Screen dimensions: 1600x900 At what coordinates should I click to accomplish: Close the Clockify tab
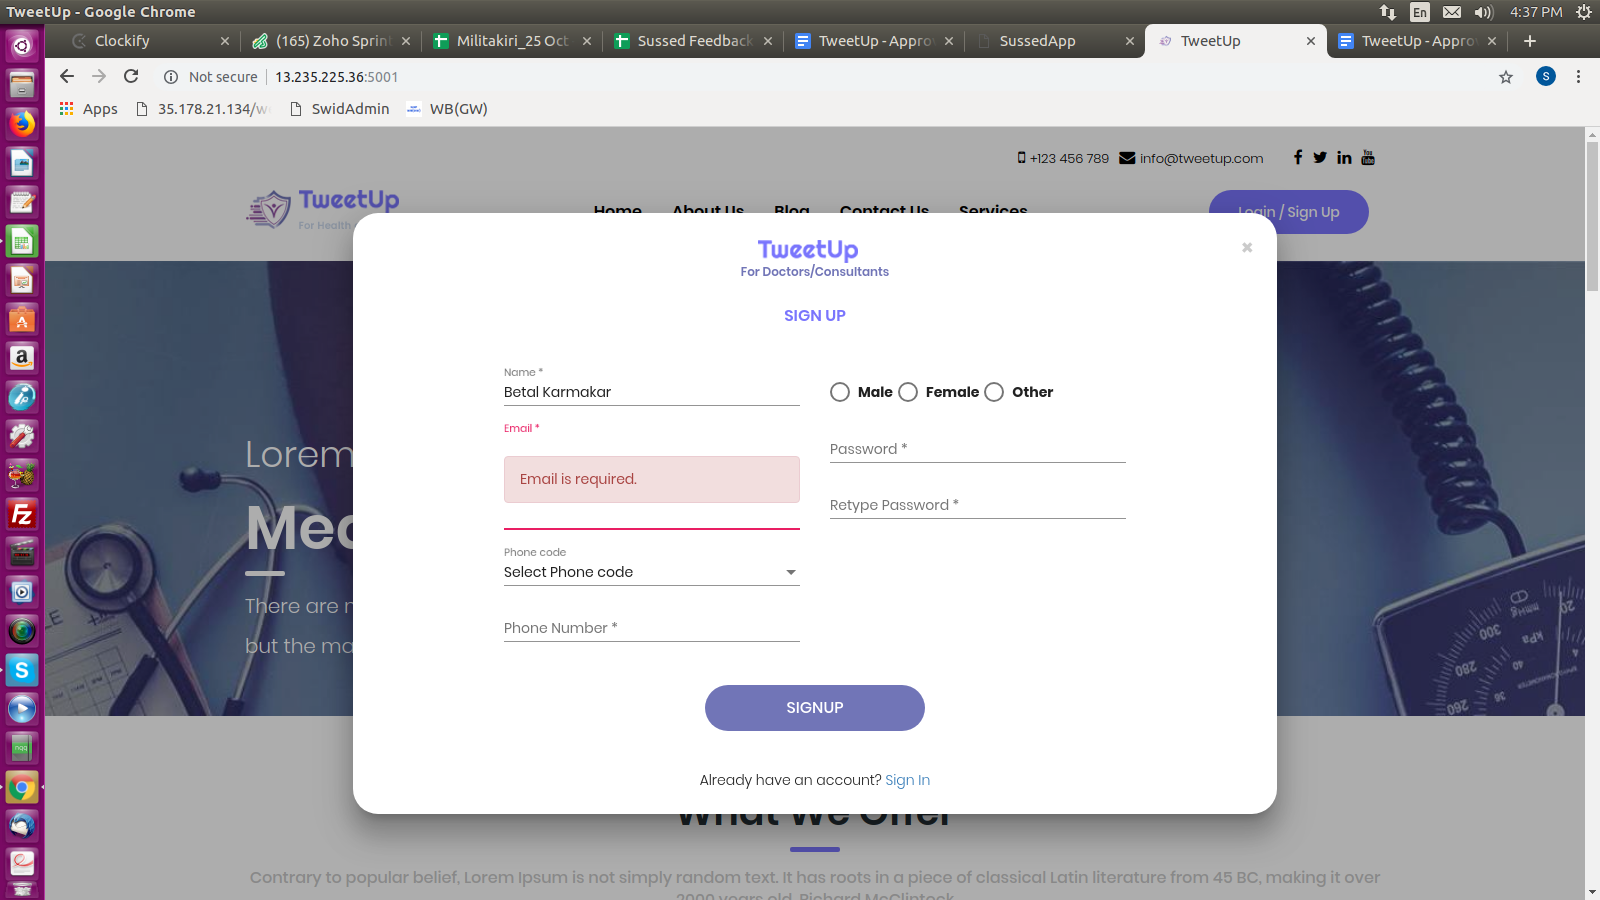[225, 41]
